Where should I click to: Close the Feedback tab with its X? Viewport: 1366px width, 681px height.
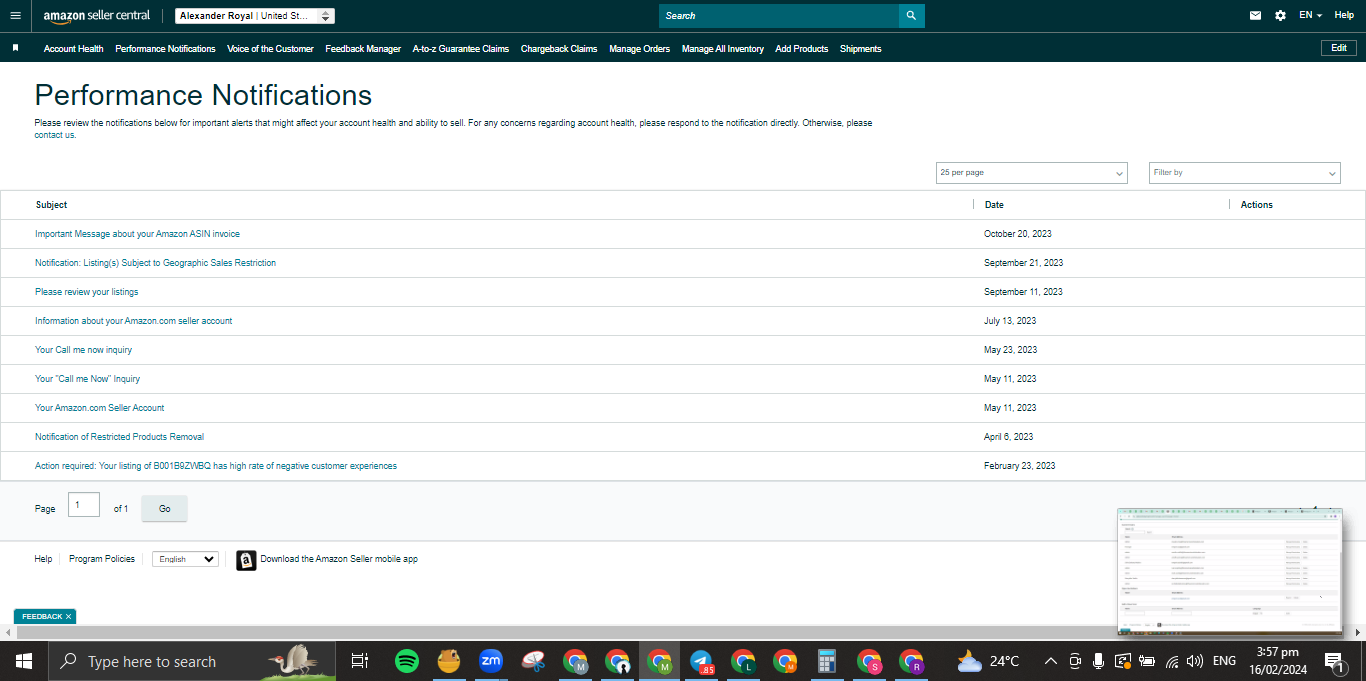click(x=68, y=617)
